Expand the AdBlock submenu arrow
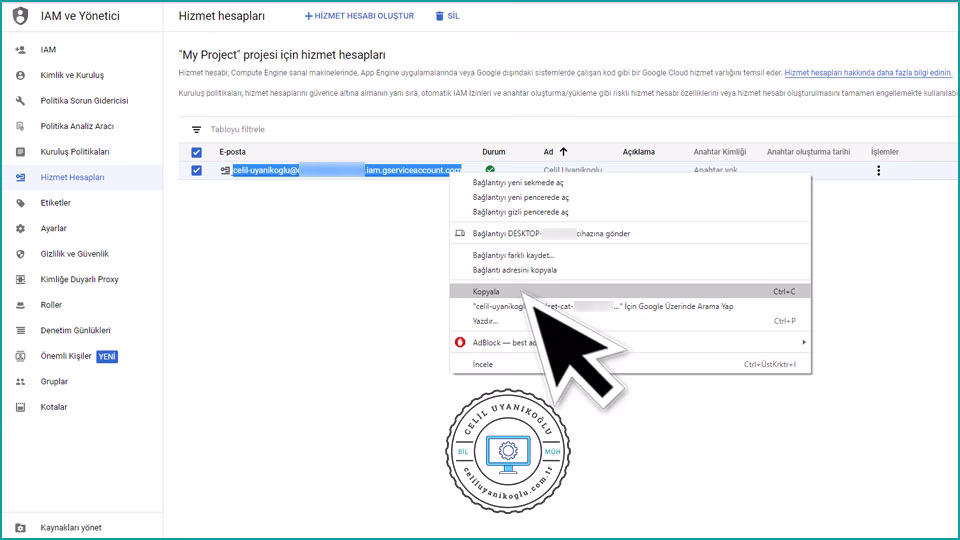This screenshot has height=540, width=960. point(804,342)
